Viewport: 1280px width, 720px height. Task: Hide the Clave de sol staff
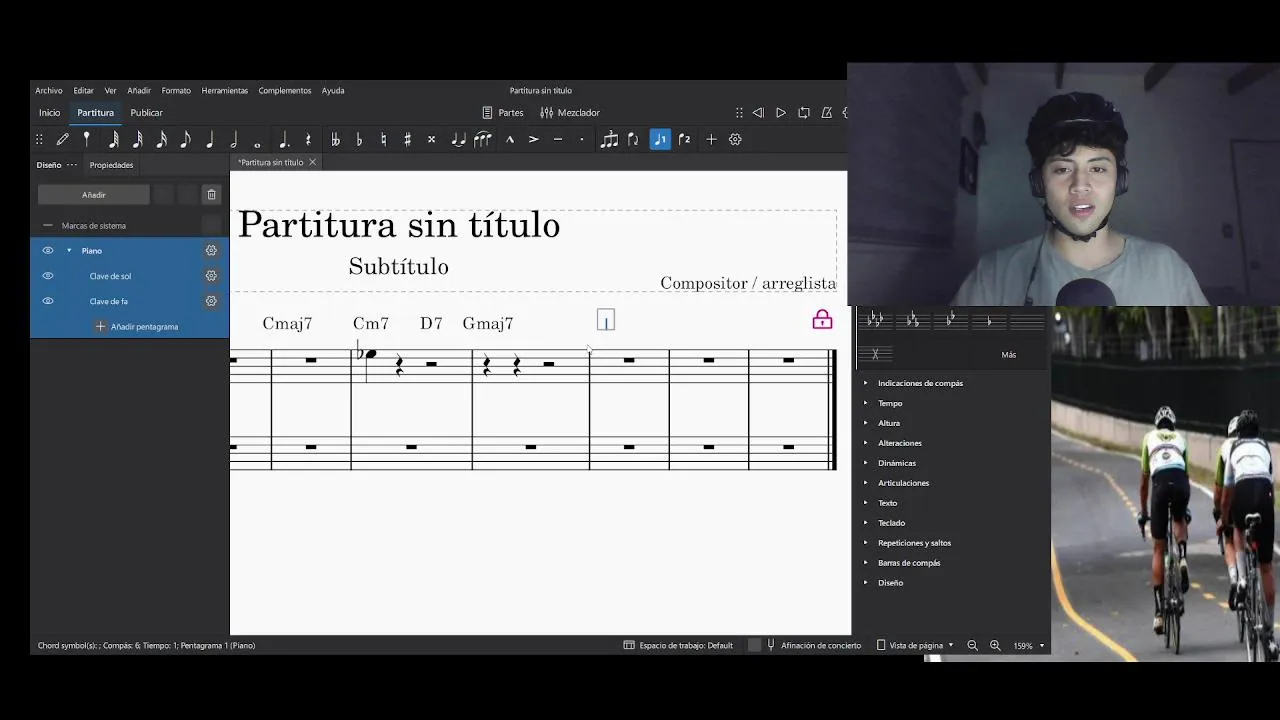click(x=48, y=276)
